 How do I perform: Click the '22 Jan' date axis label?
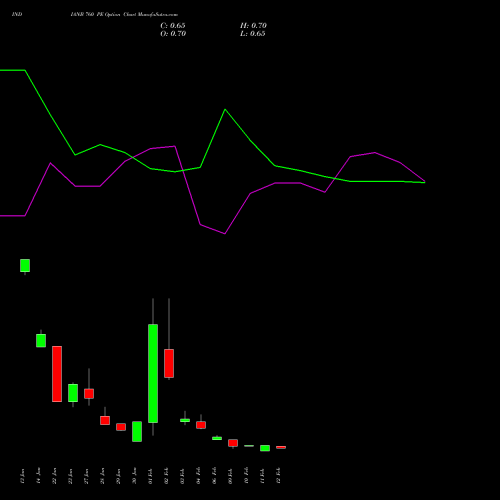pos(55,476)
